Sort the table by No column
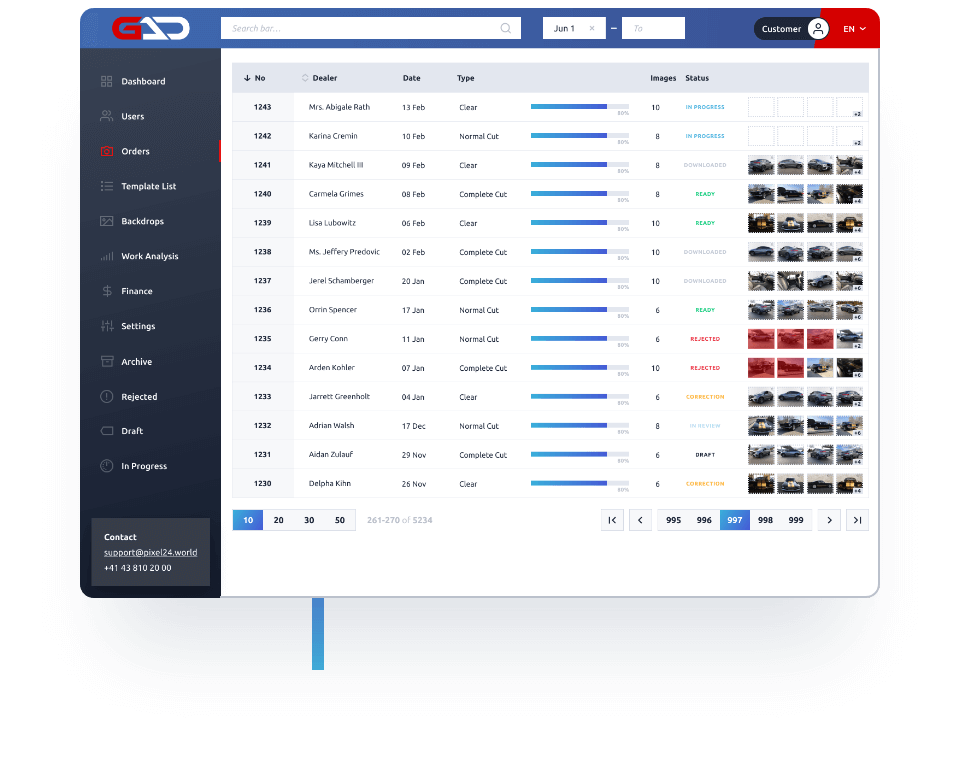 click(254, 78)
